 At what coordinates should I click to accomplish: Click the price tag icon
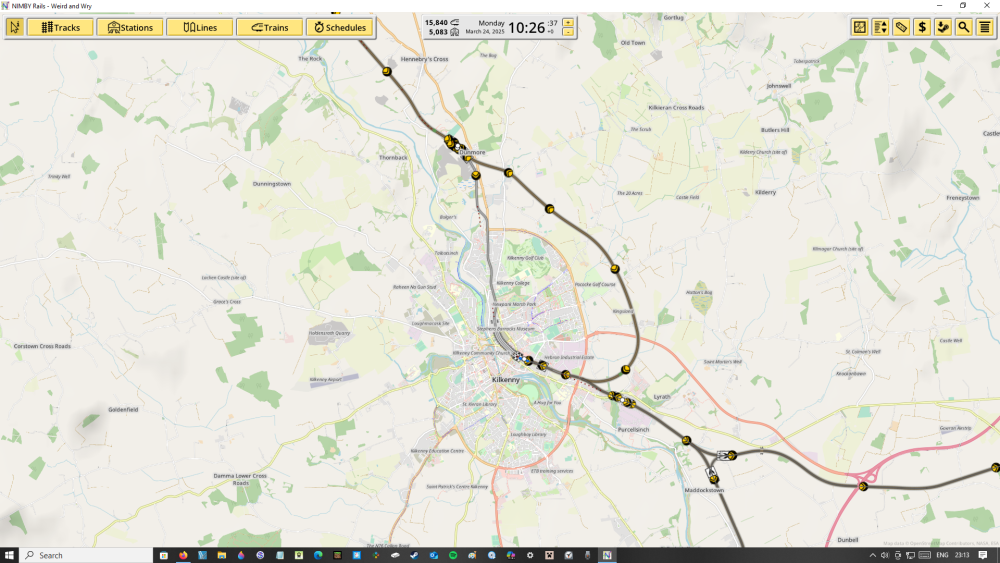[x=901, y=27]
